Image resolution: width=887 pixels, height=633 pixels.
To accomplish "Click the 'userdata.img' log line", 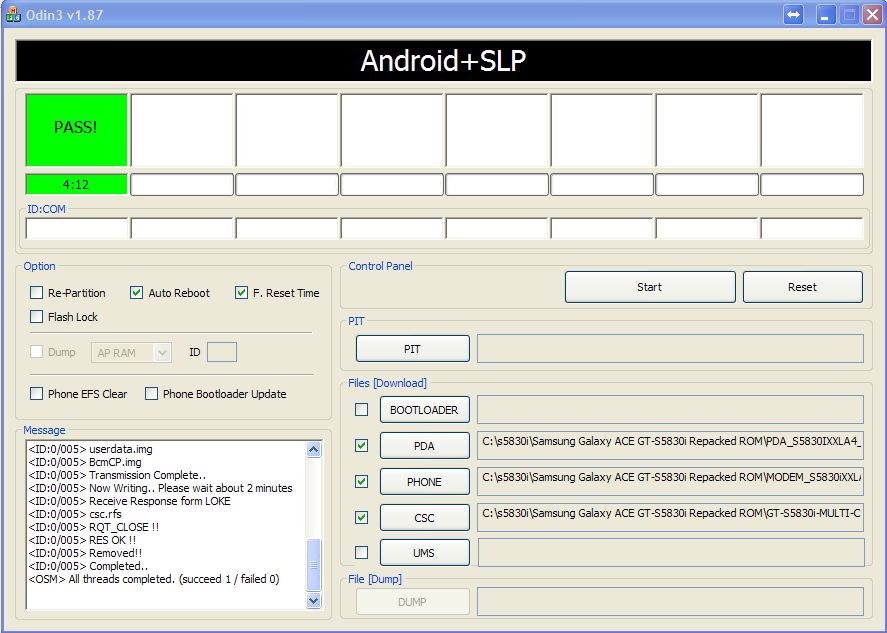I will click(91, 449).
